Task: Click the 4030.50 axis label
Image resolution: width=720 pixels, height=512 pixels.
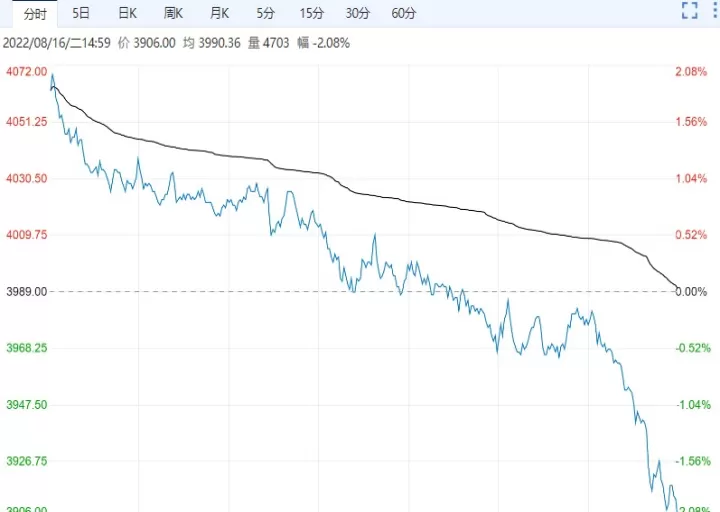Action: coord(27,178)
